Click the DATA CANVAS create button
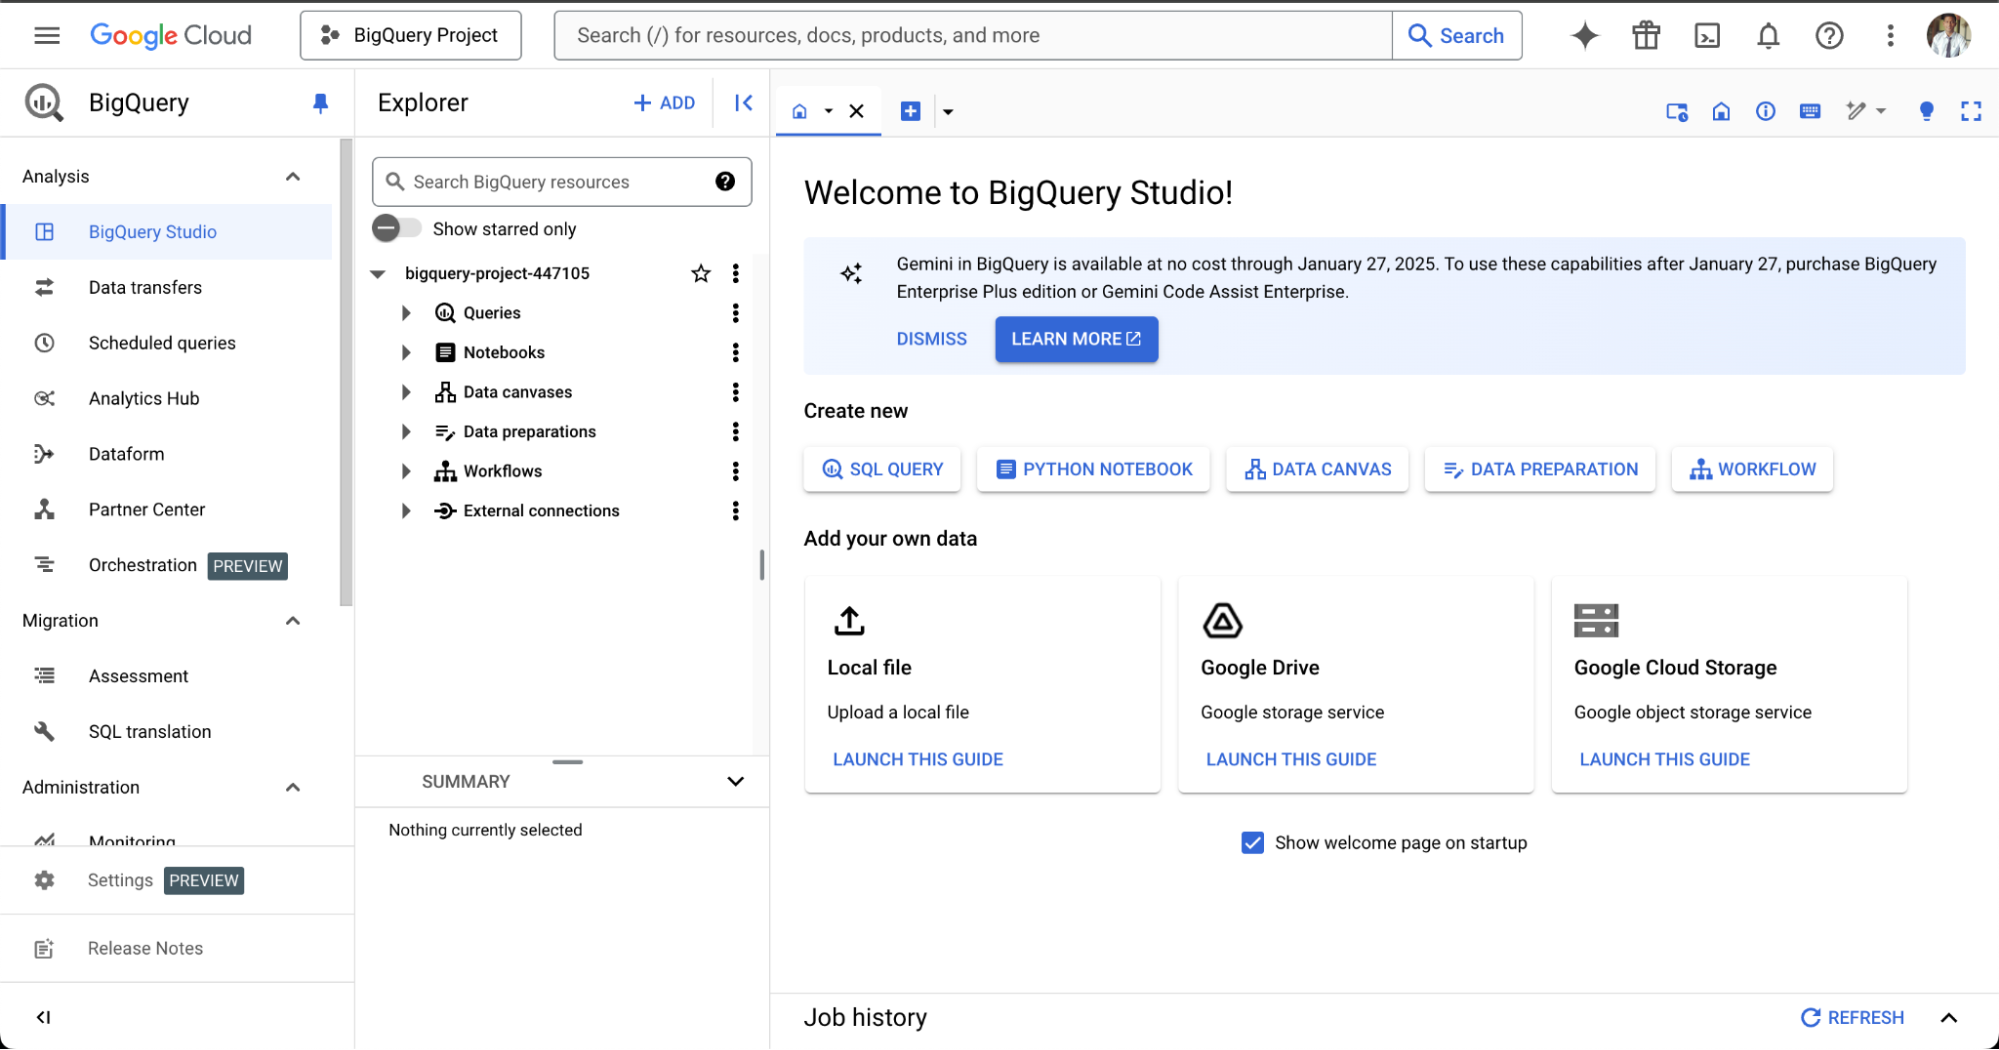The width and height of the screenshot is (1999, 1050). (x=1317, y=469)
